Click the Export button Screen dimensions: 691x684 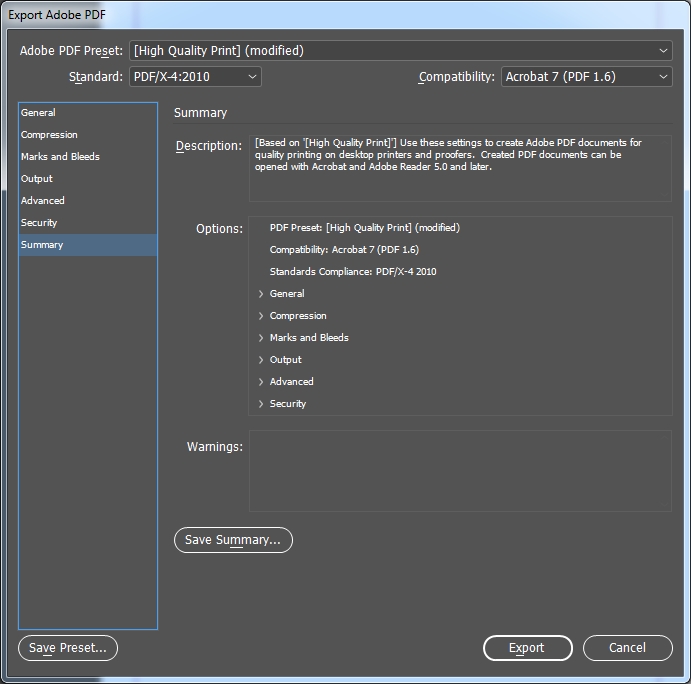pyautogui.click(x=528, y=648)
